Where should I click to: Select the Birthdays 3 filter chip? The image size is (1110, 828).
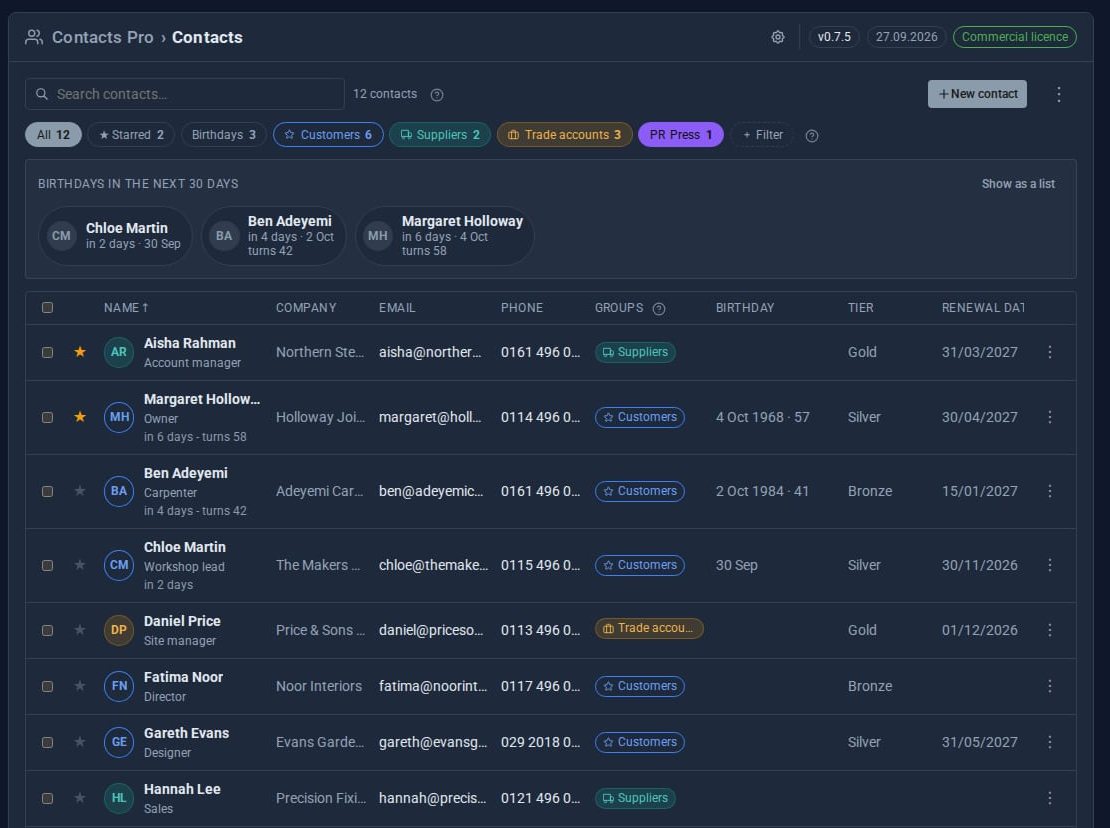tap(224, 134)
